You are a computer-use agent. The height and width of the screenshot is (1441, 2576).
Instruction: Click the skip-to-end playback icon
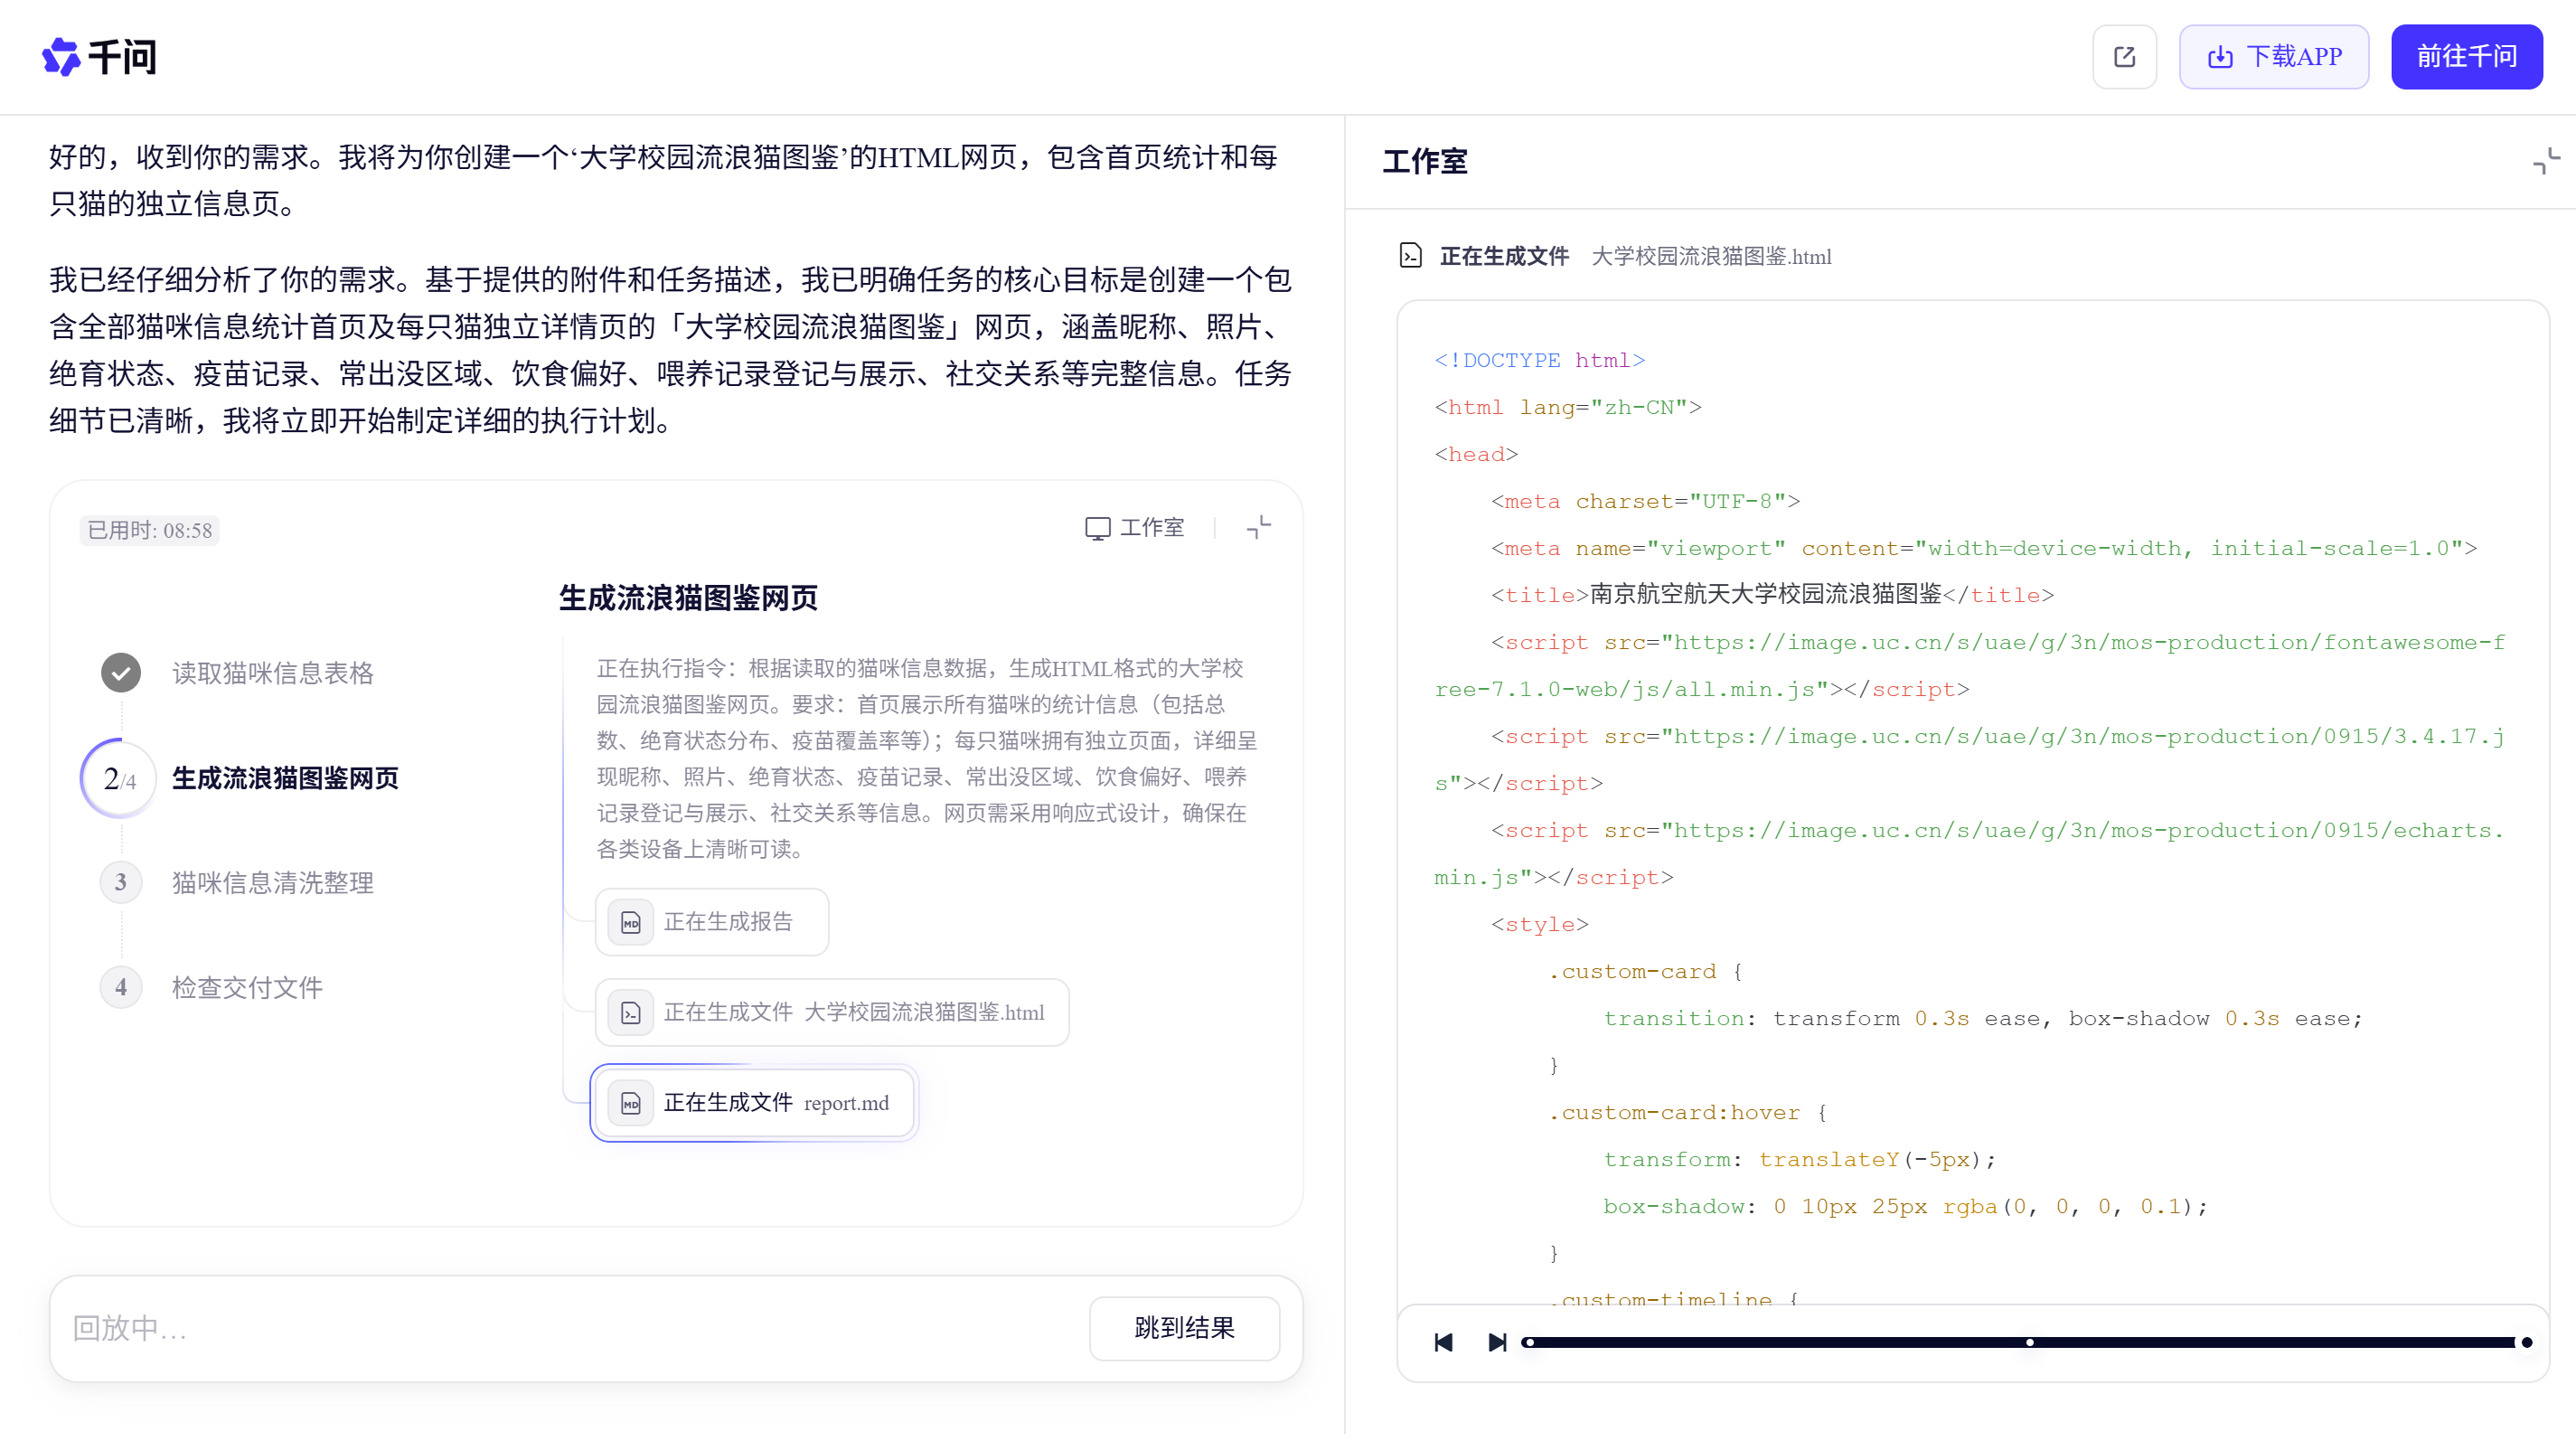point(1497,1343)
